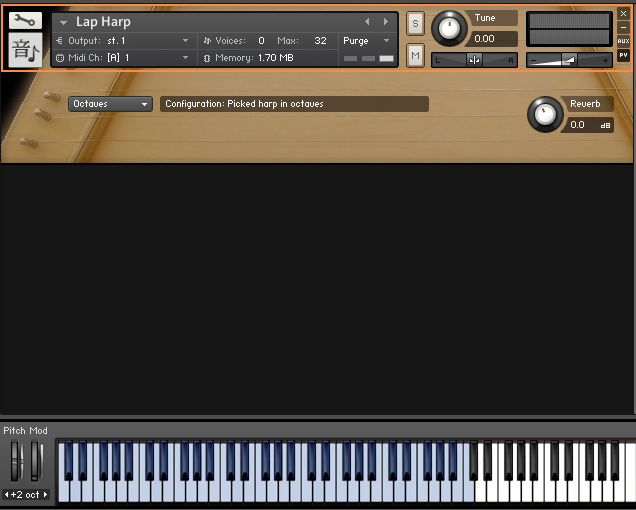Click the Mod wheel
The image size is (636, 510).
pyautogui.click(x=36, y=461)
